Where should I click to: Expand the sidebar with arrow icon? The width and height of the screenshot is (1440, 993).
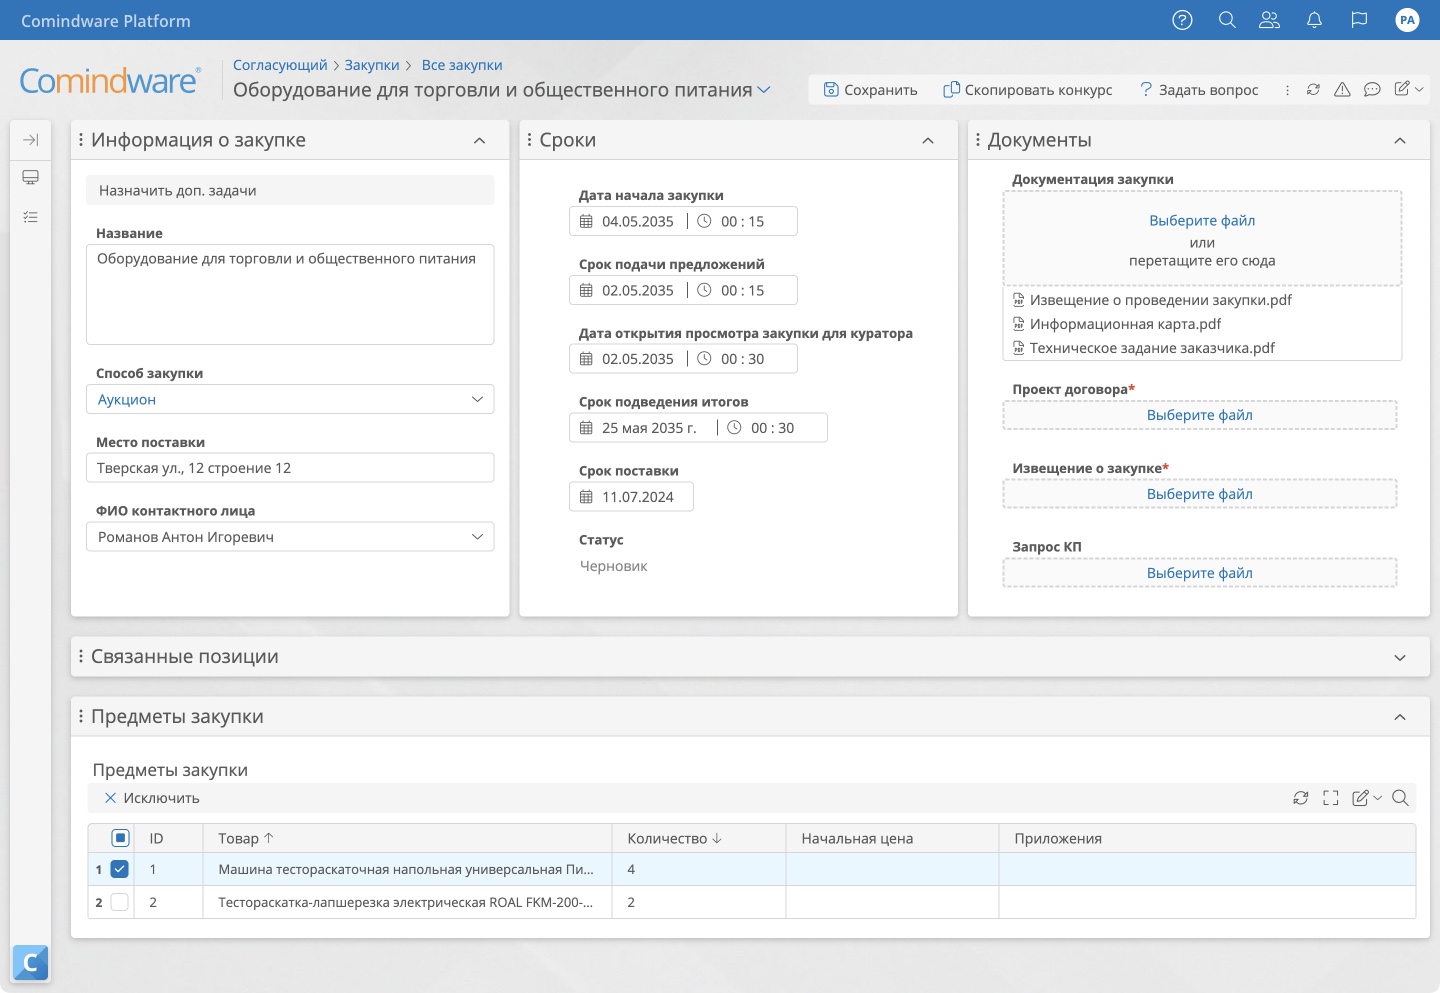(x=31, y=140)
